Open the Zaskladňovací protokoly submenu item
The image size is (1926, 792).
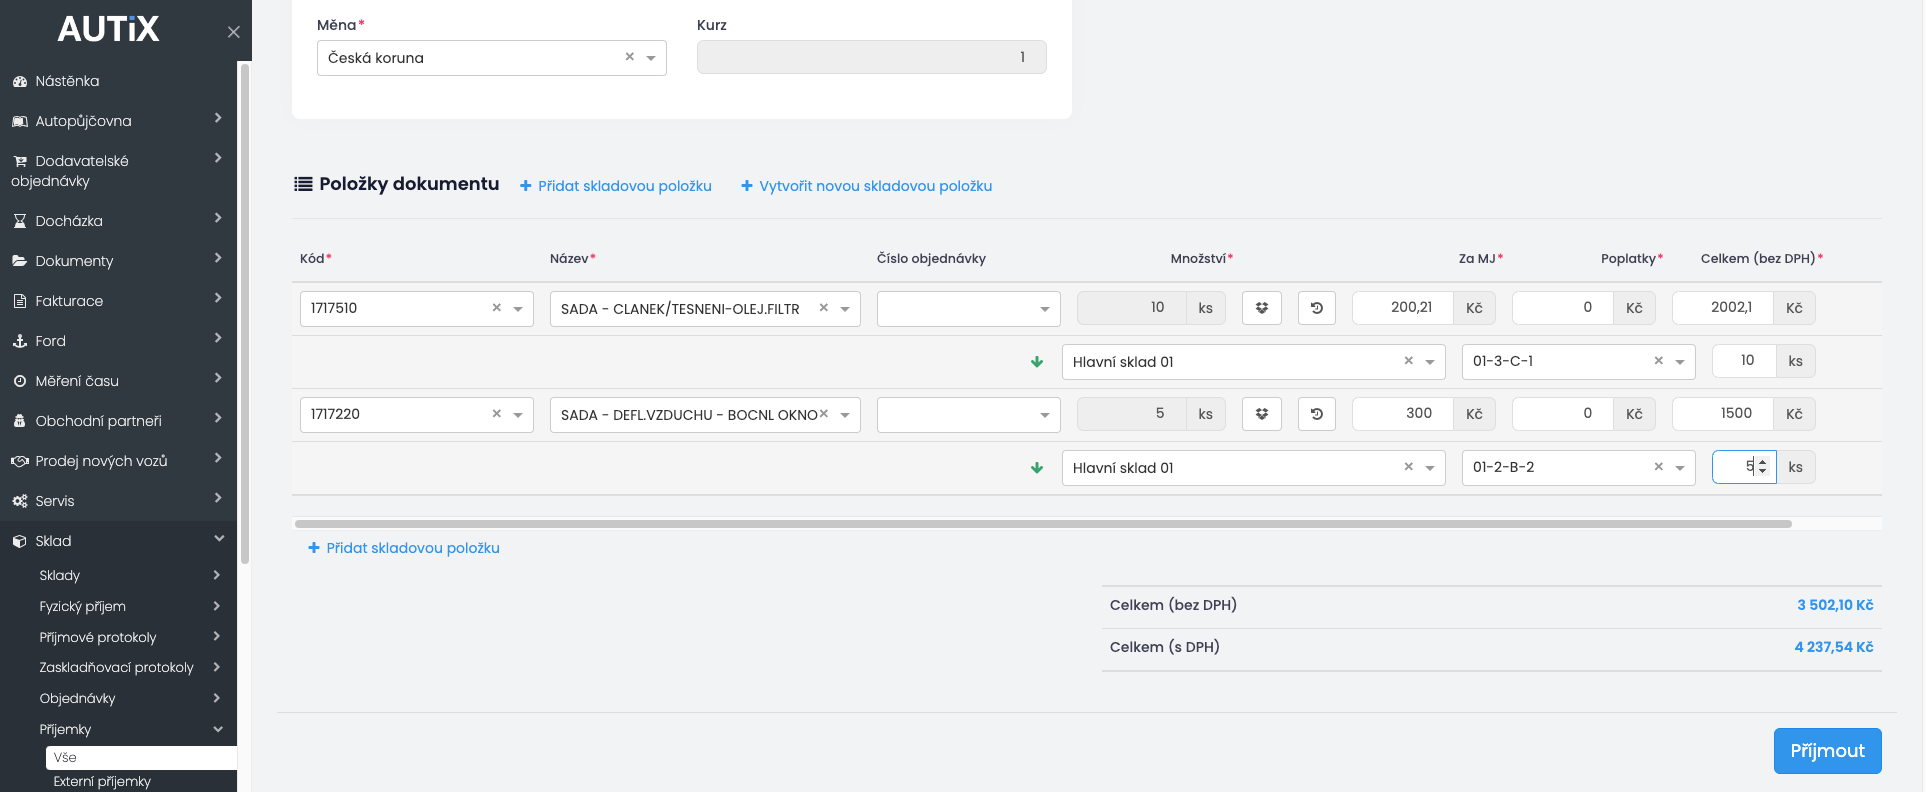click(x=119, y=668)
